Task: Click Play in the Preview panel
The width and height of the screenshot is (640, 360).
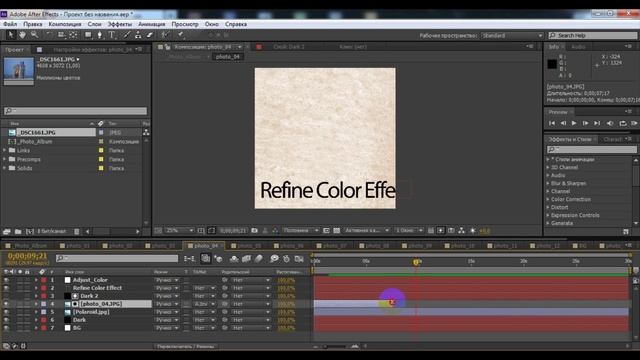Action: tap(574, 123)
